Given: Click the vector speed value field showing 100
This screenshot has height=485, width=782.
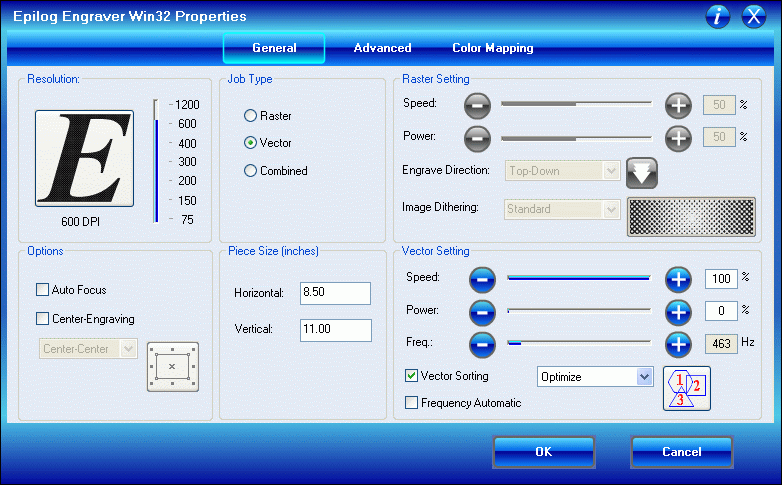Looking at the screenshot, I should pos(721,278).
